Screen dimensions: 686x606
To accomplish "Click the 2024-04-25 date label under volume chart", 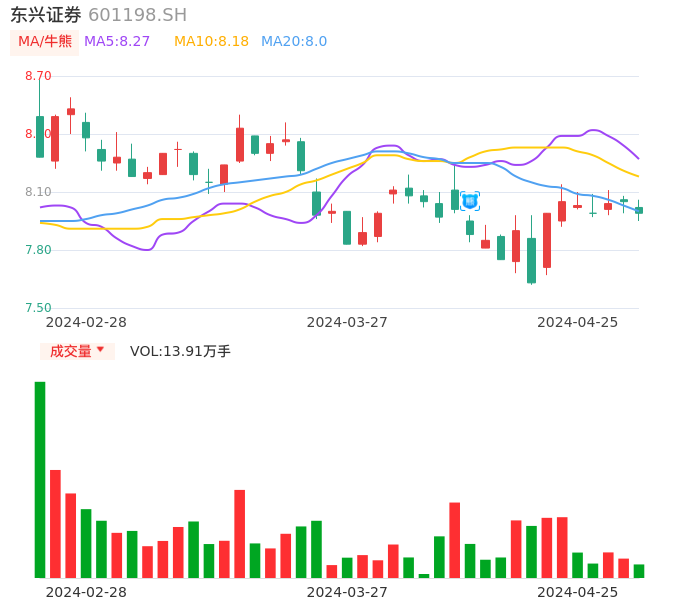I will click(x=578, y=592).
